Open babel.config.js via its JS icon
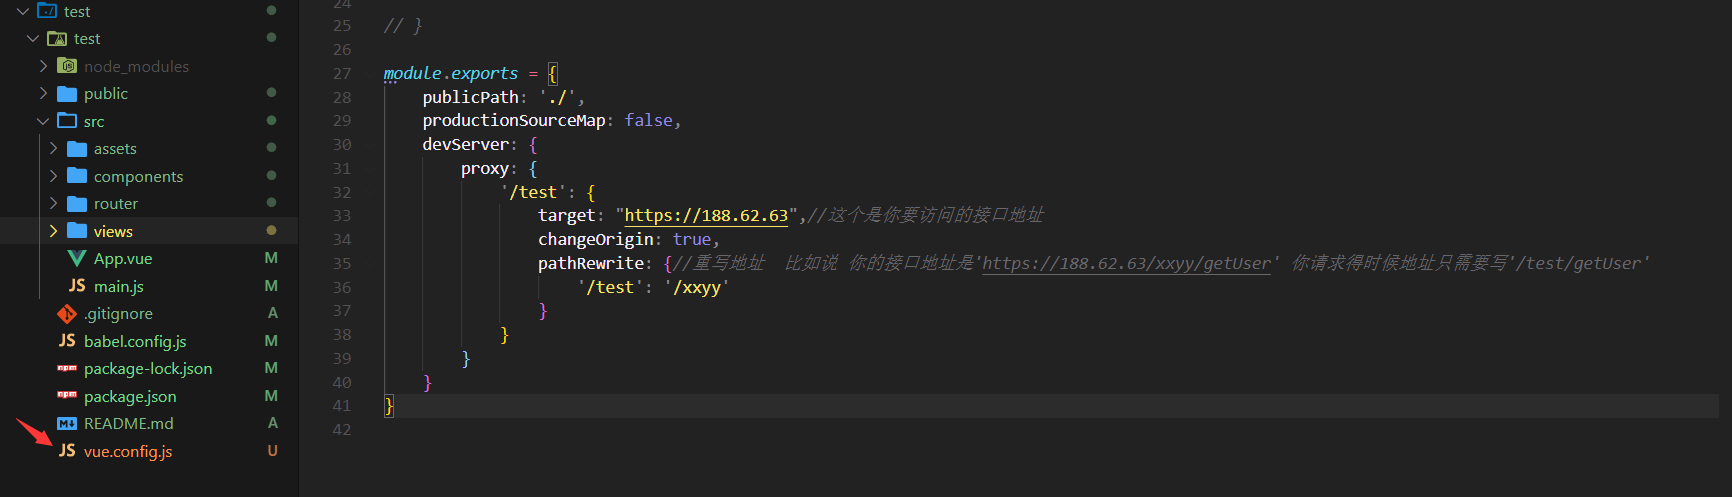This screenshot has height=497, width=1732. tap(67, 341)
